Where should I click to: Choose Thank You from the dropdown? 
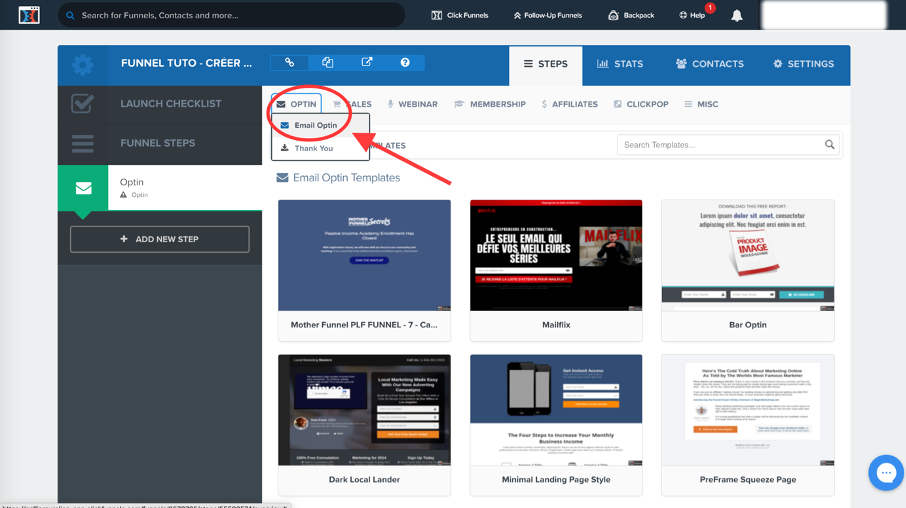coord(320,149)
